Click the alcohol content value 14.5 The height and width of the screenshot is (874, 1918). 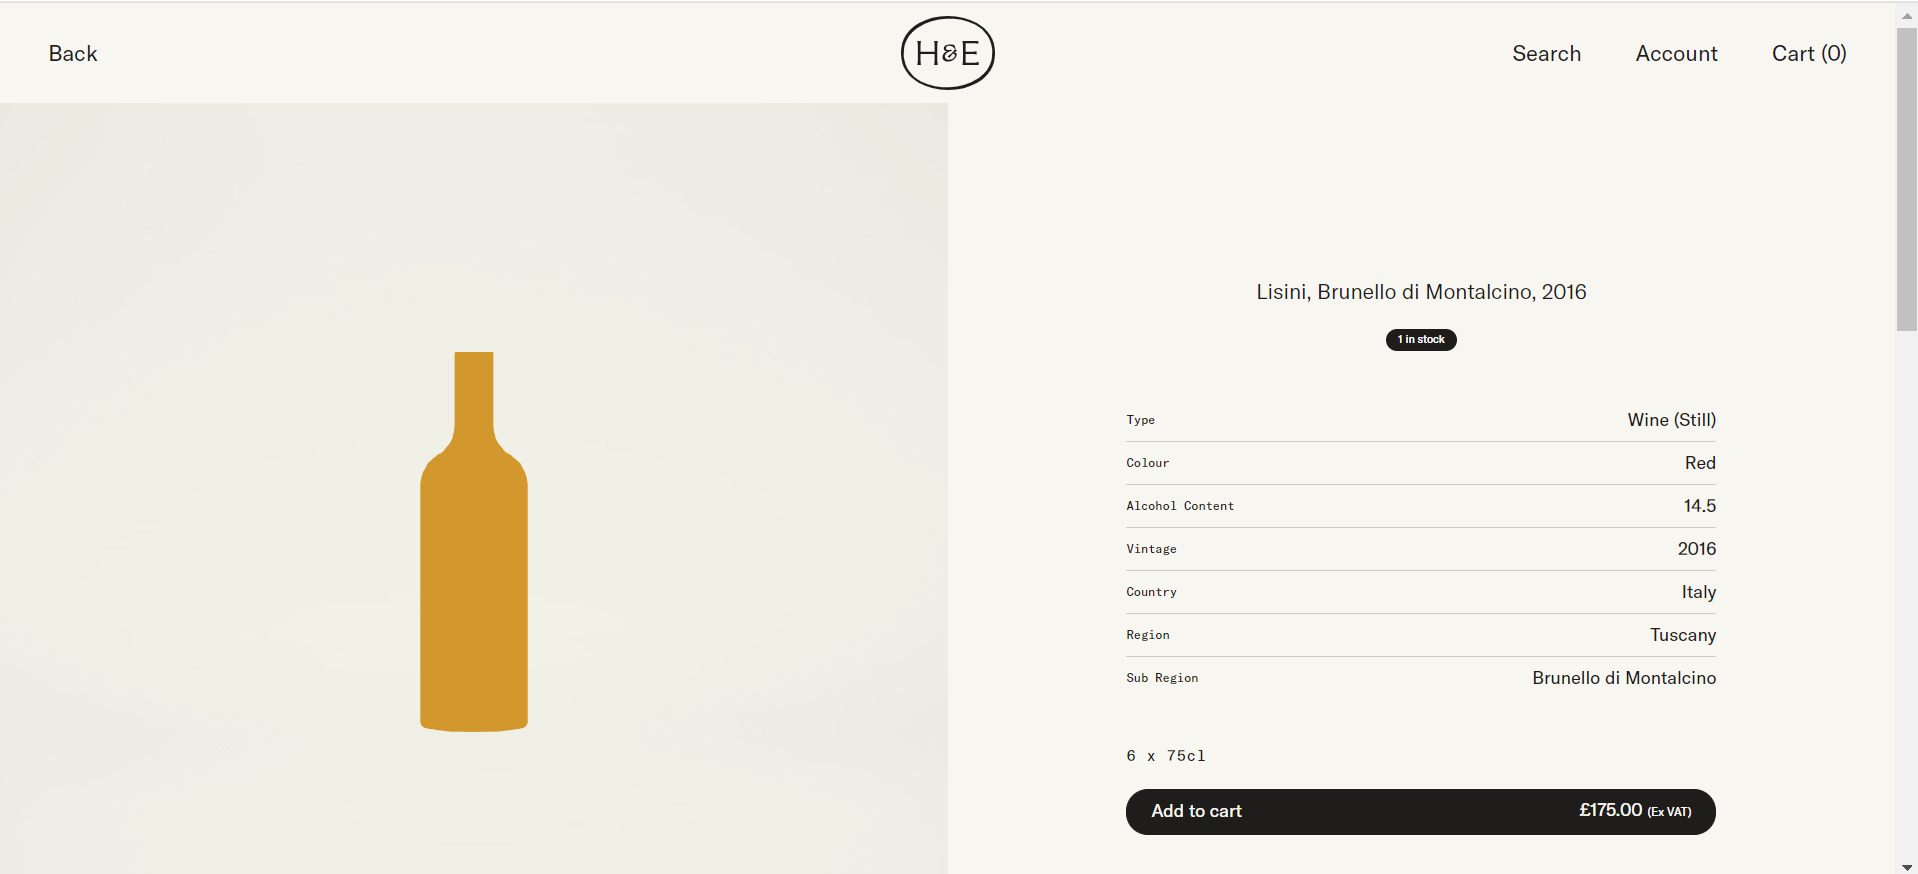point(1699,506)
